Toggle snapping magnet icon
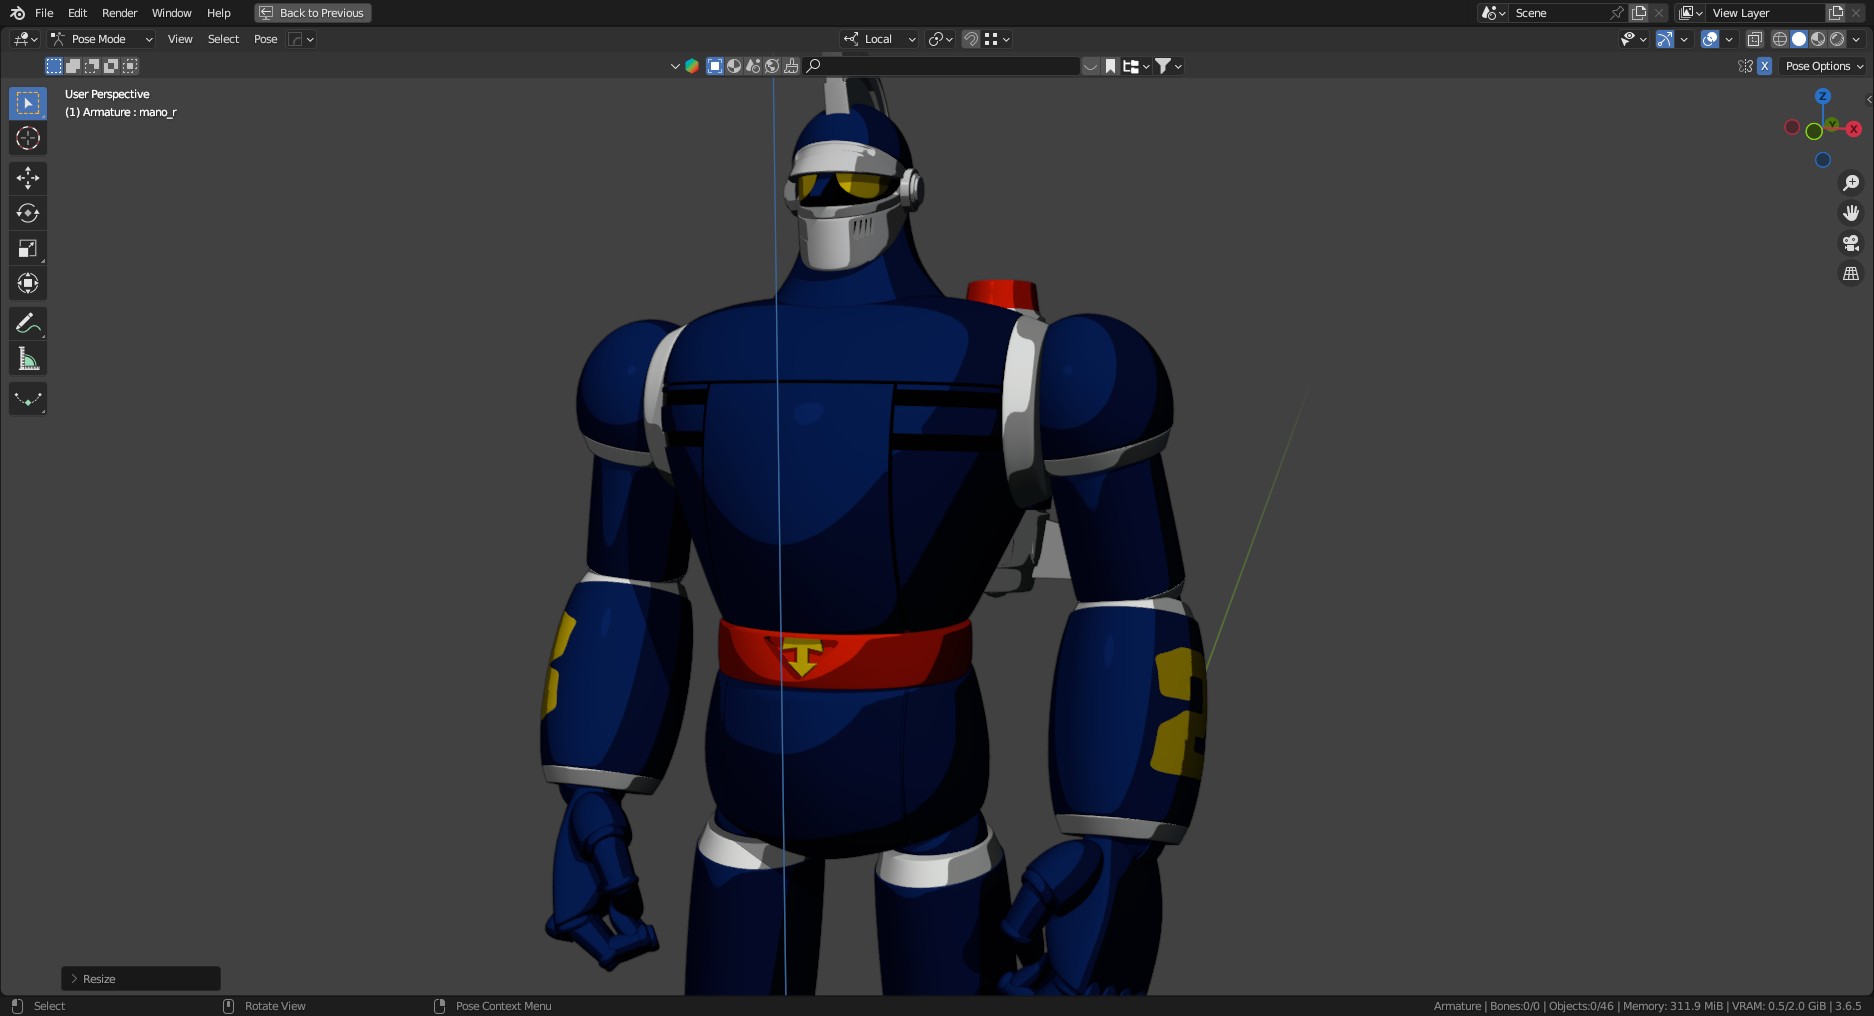 pyautogui.click(x=970, y=39)
